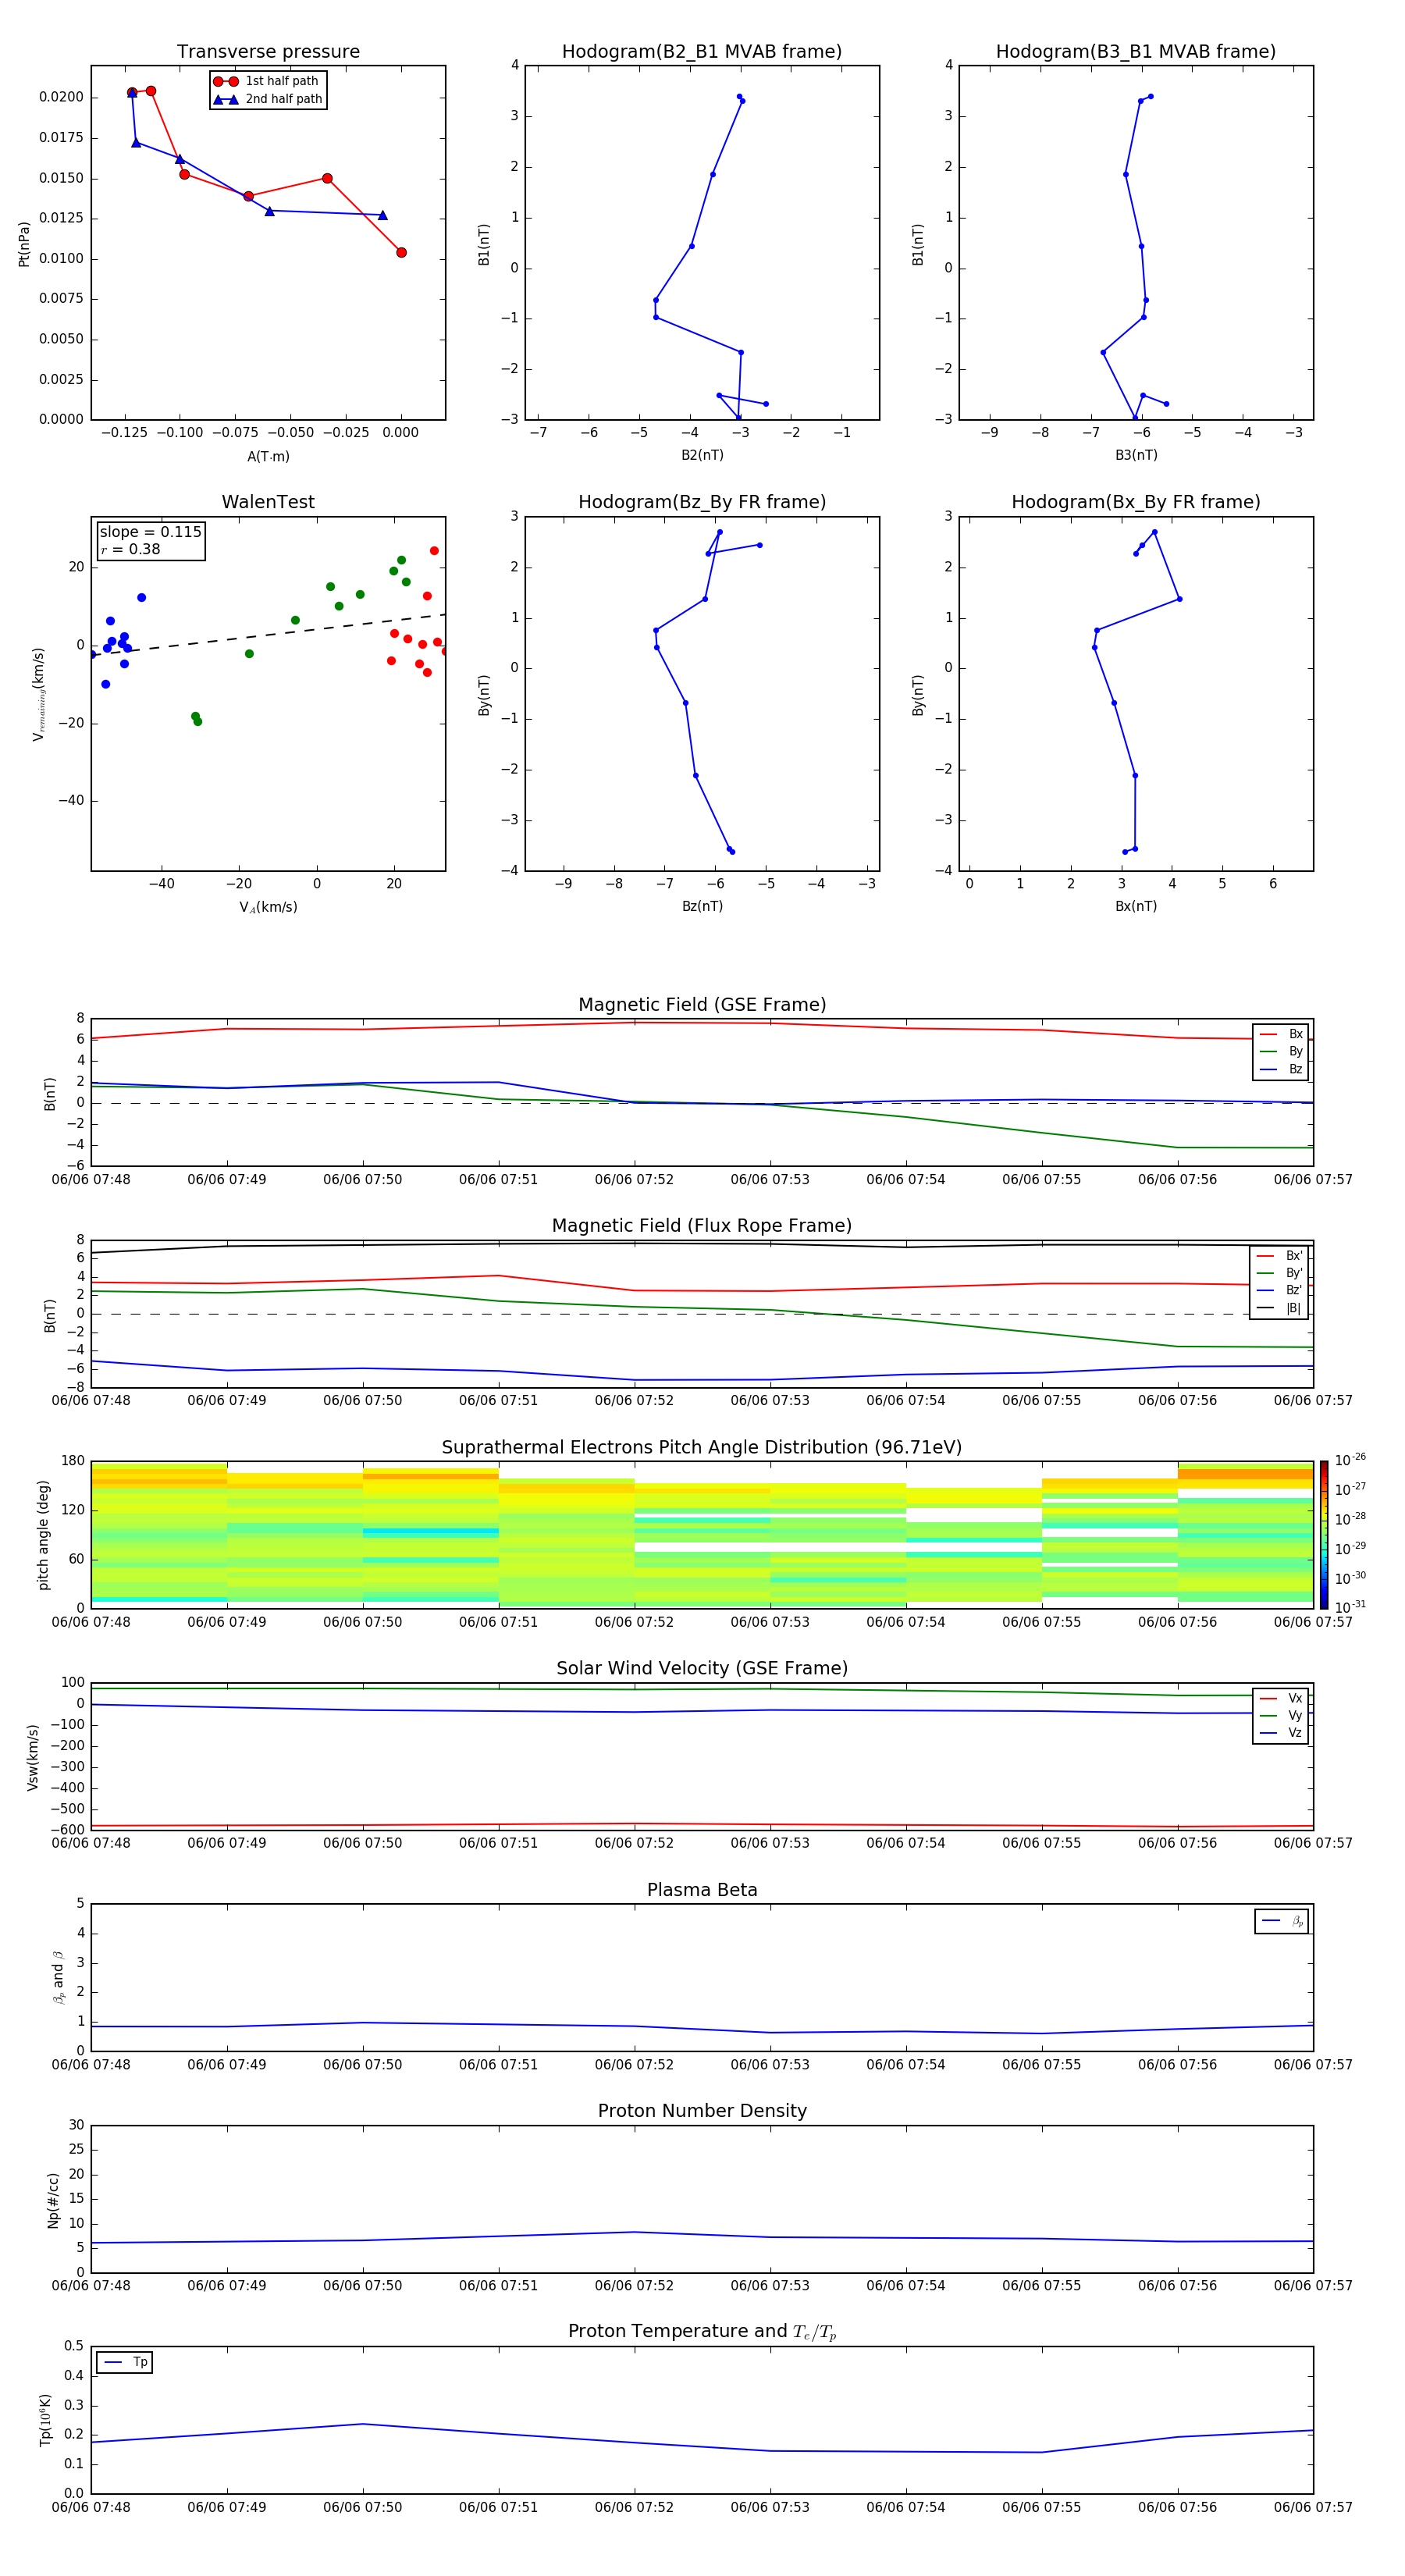Viewport: 1405px width, 2576px height.
Task: Click the 'Tp' legend entry in temperature plot
Action: pos(125,2362)
